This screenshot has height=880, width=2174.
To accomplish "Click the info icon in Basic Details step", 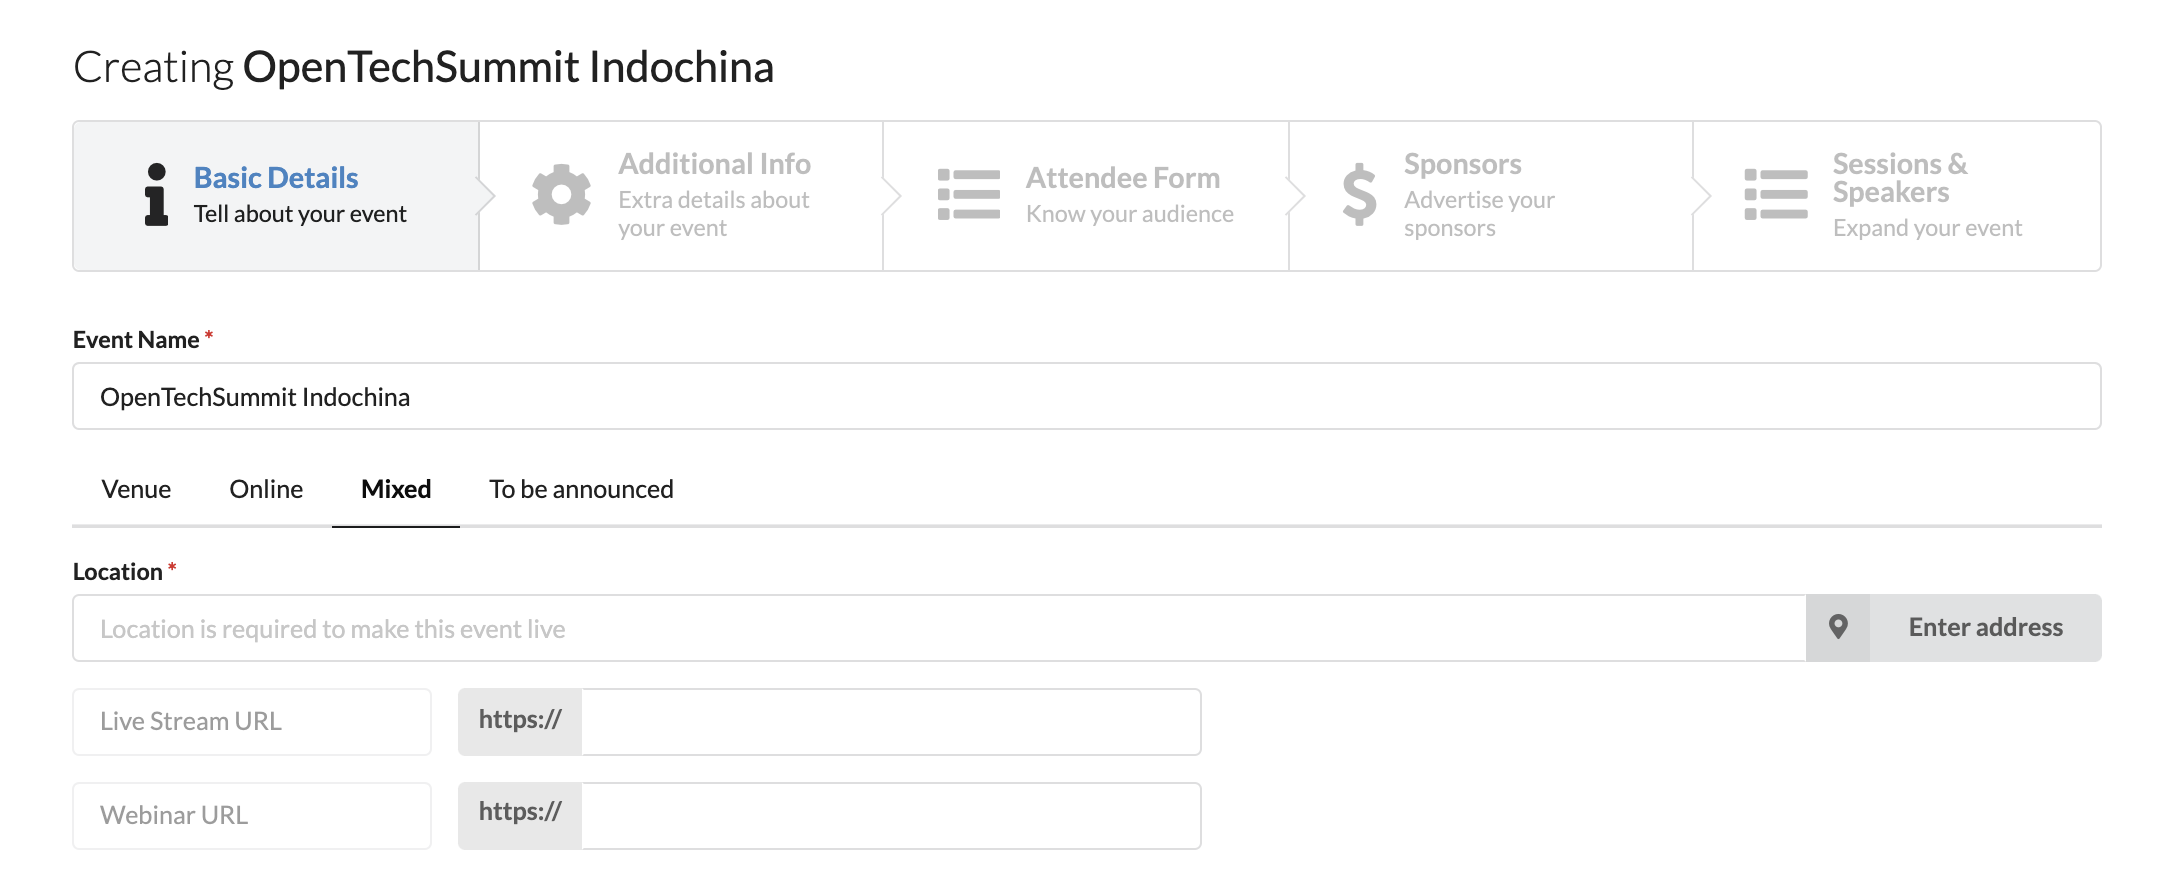I will tap(156, 195).
